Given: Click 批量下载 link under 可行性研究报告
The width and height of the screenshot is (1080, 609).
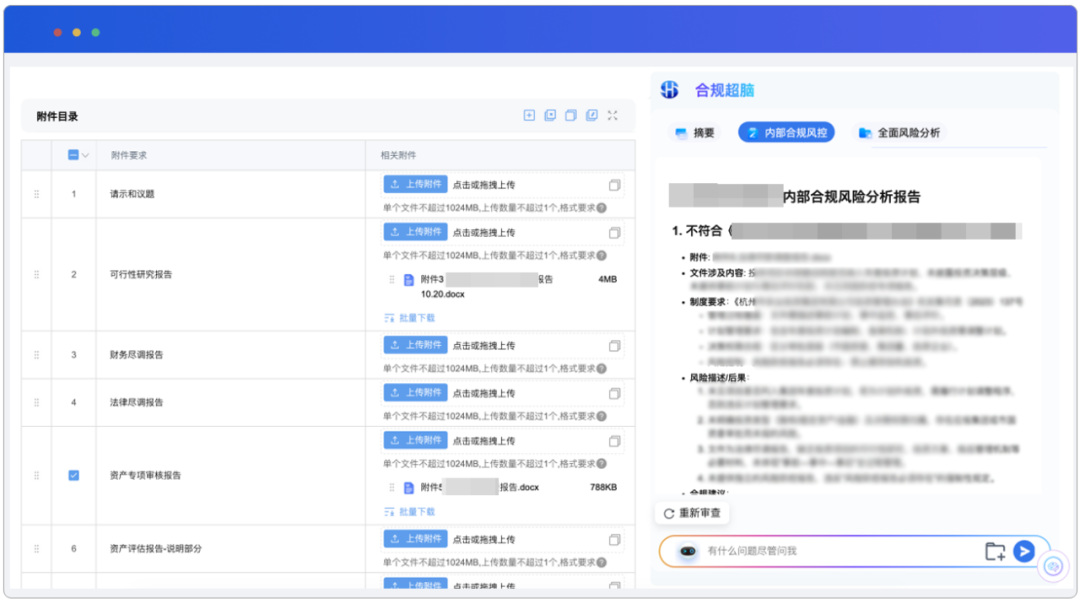Looking at the screenshot, I should [409, 318].
